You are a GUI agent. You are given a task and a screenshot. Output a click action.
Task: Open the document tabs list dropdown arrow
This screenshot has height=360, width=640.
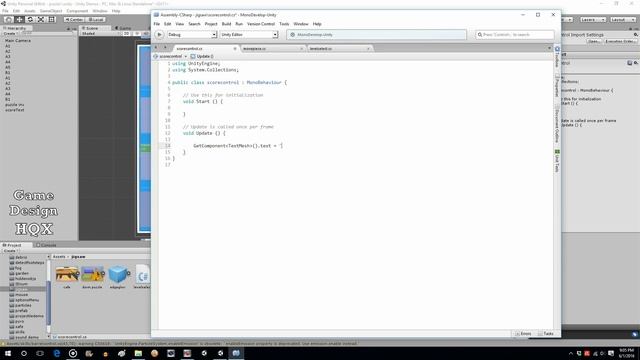click(549, 48)
